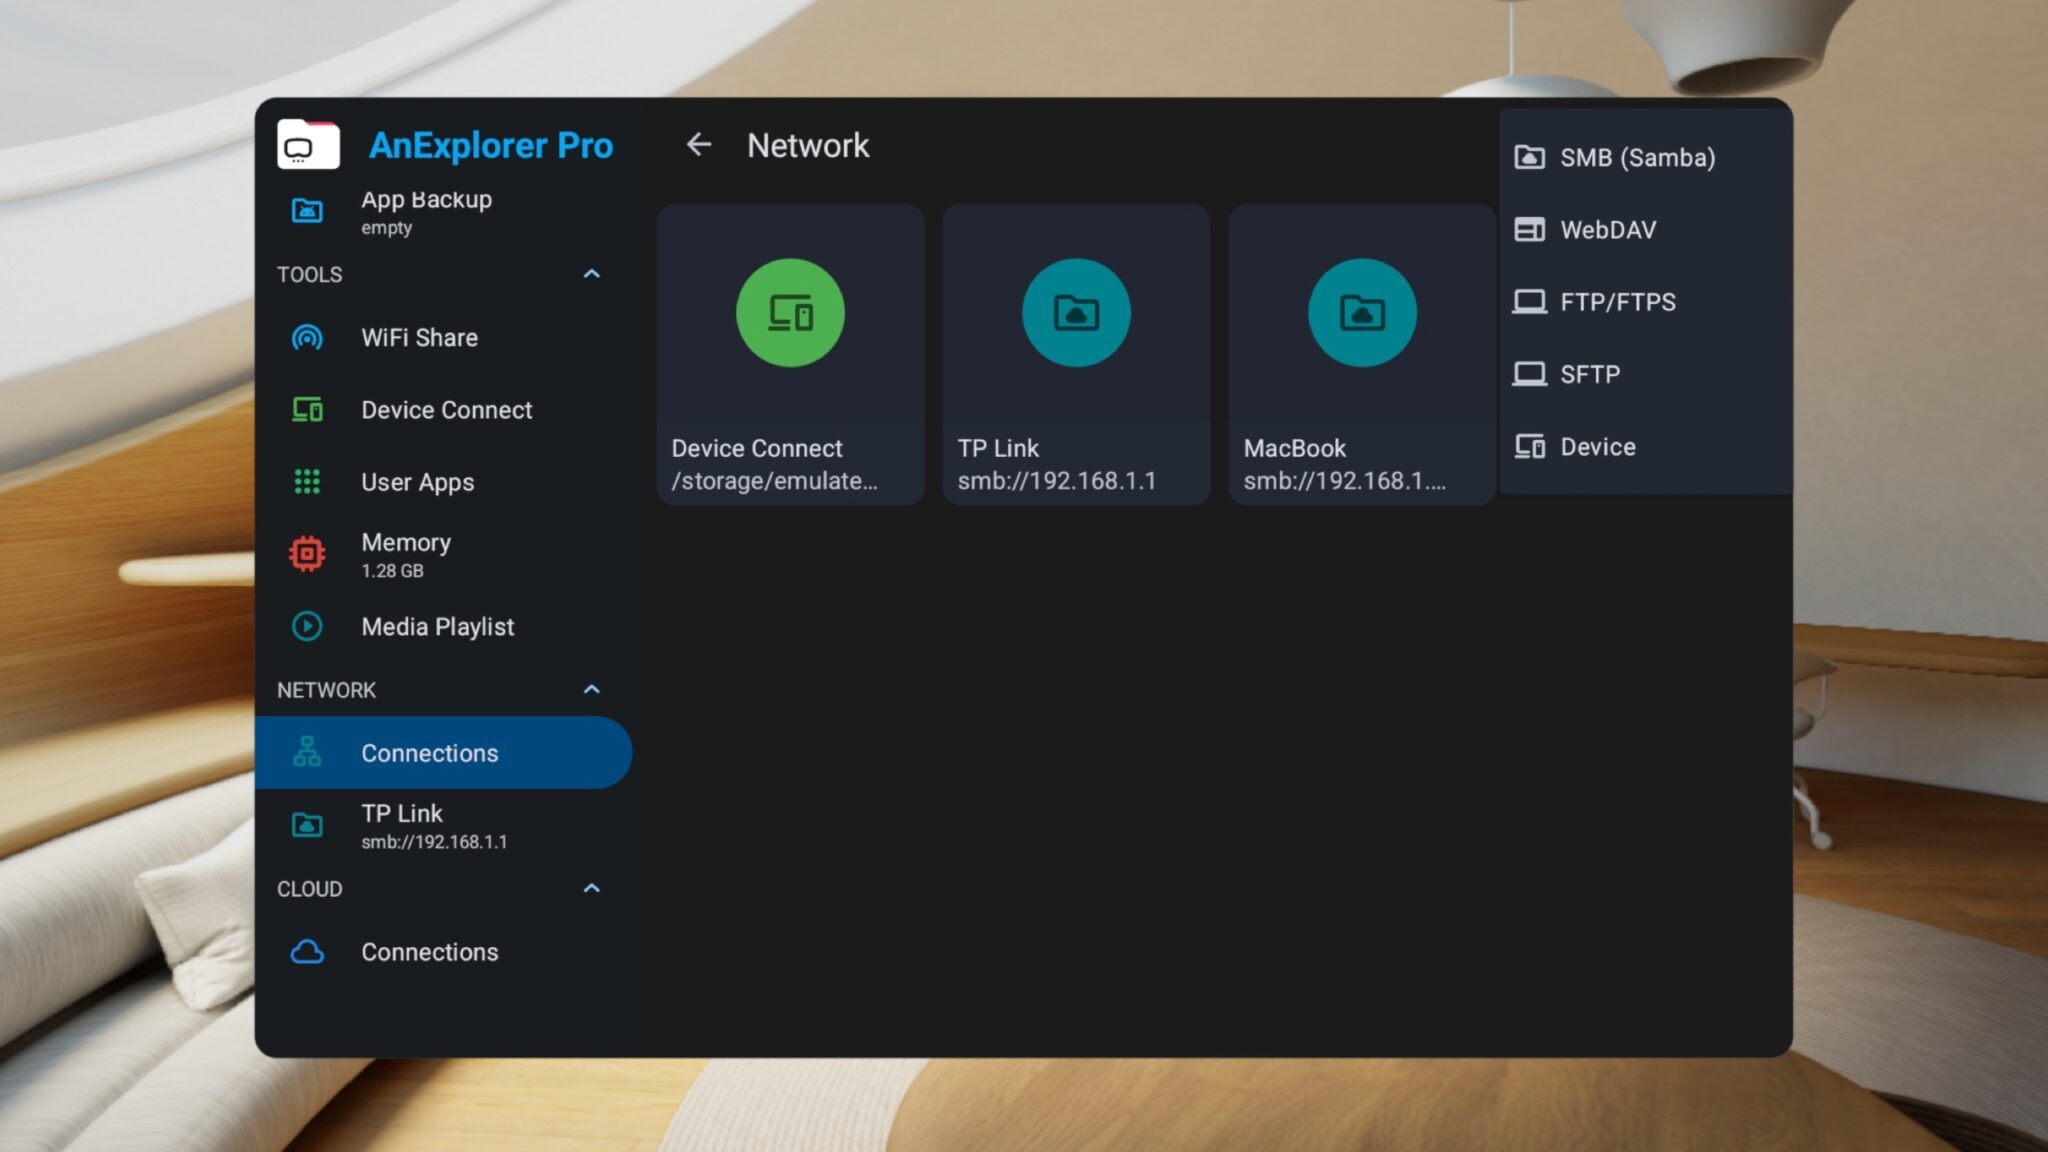Select the WiFi Share tool icon

tap(306, 338)
